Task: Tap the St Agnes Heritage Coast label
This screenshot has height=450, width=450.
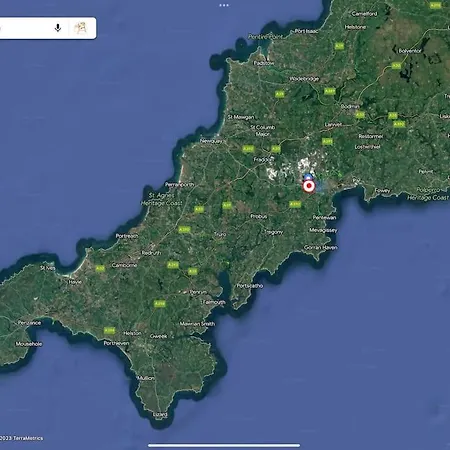Action: (161, 199)
